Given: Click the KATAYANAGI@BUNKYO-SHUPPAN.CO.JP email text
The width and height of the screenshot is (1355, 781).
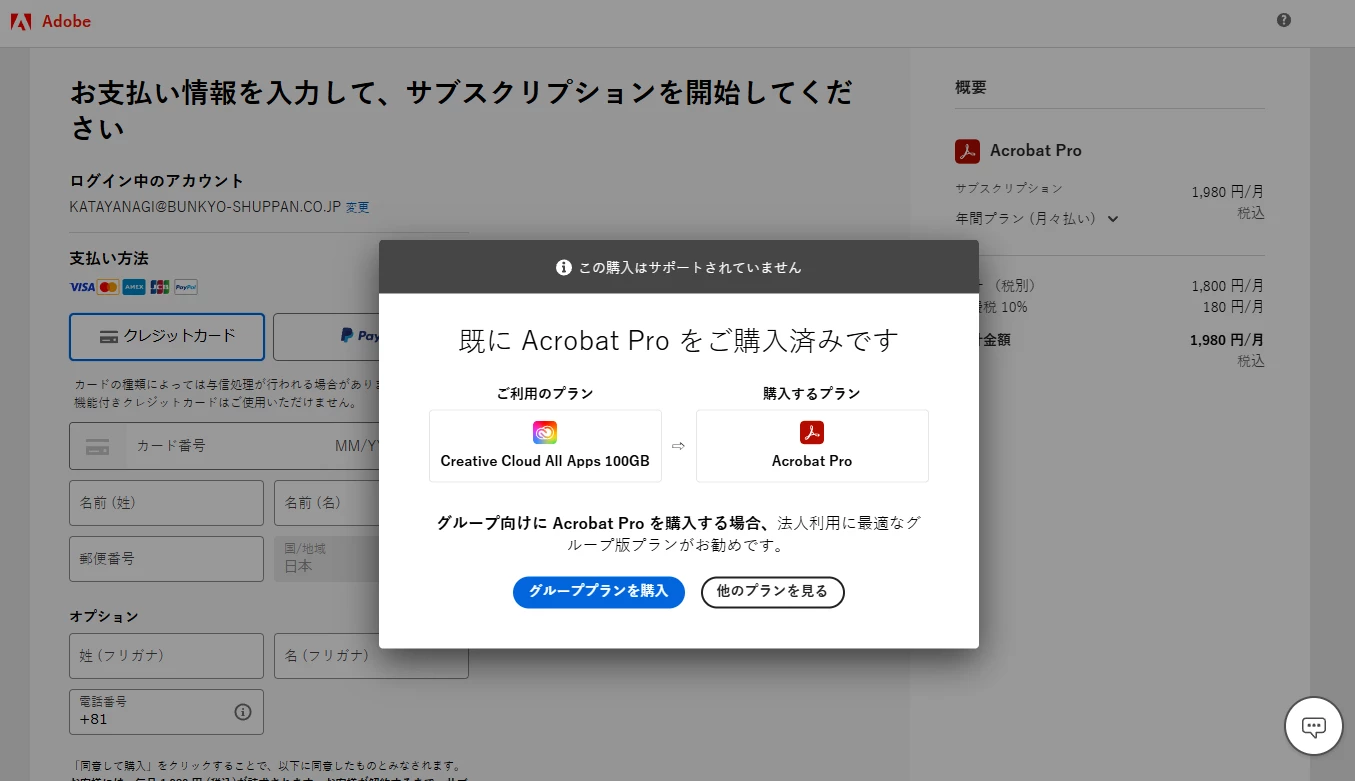Looking at the screenshot, I should click(x=205, y=207).
